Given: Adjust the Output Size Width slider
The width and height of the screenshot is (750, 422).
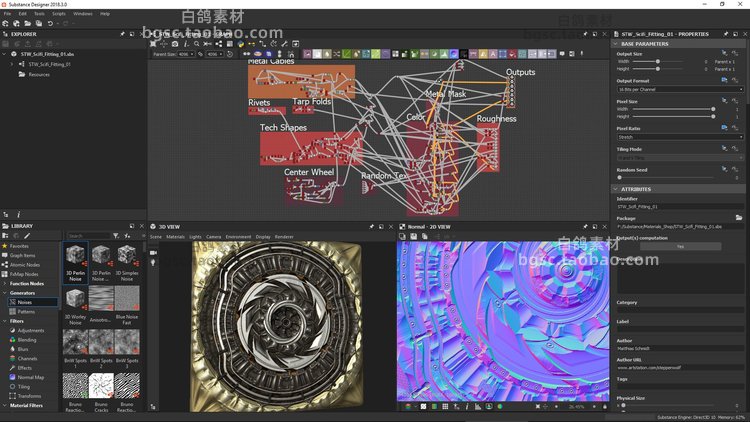Looking at the screenshot, I should click(x=658, y=61).
